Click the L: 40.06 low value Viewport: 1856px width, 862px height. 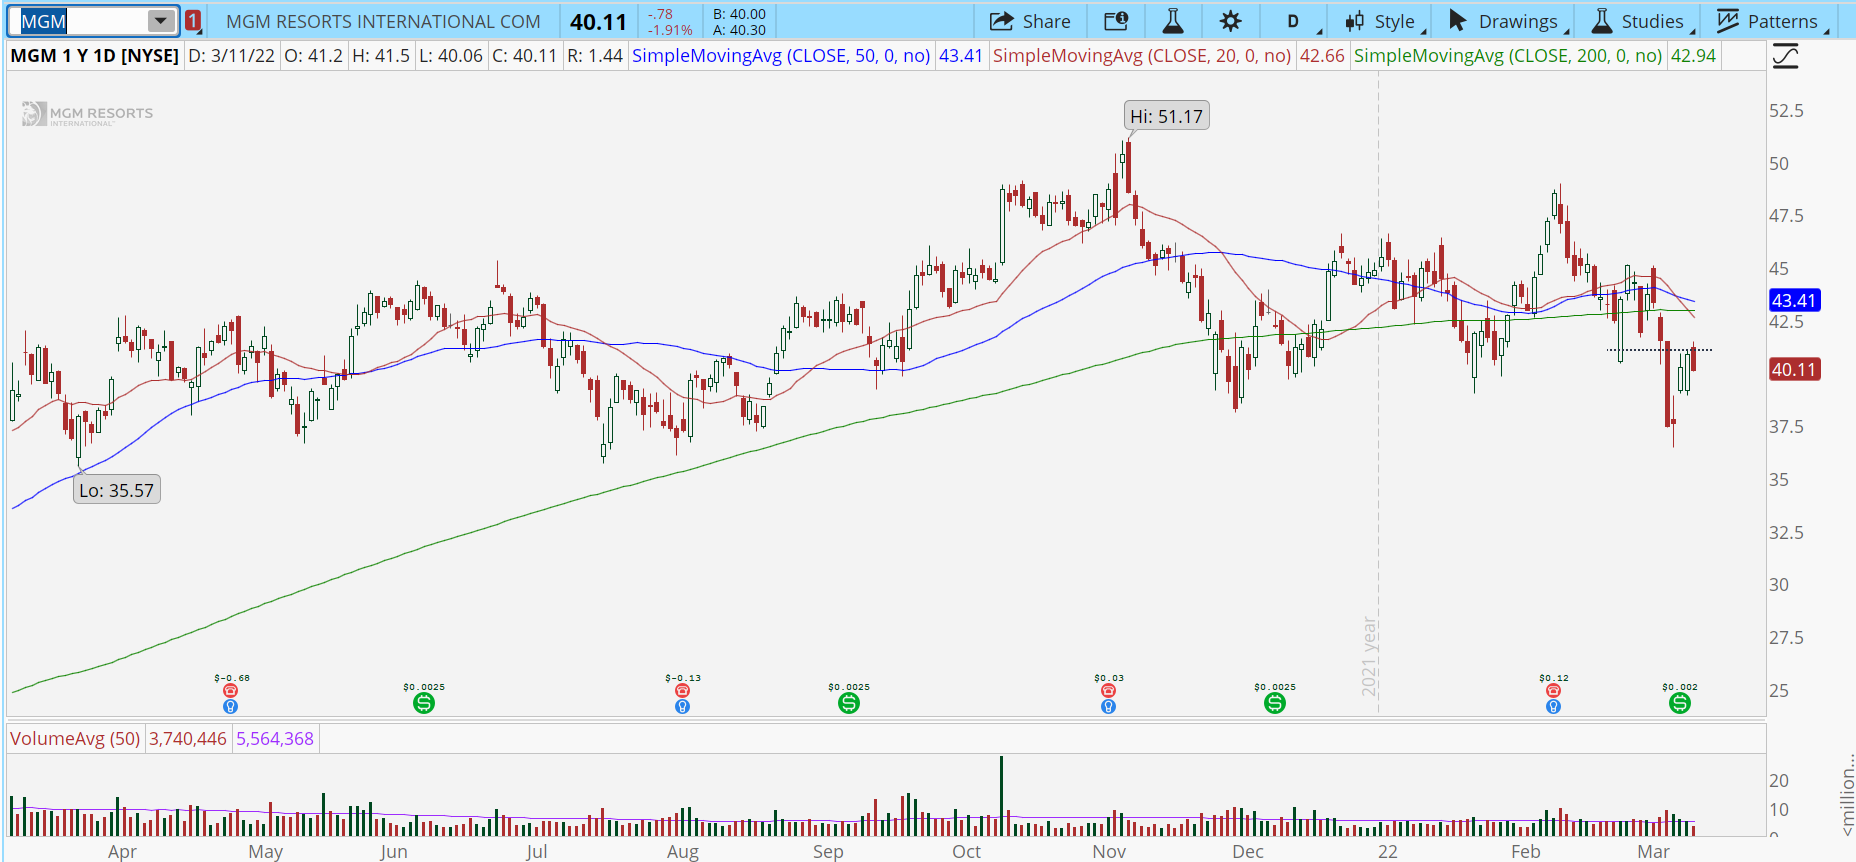tap(451, 56)
